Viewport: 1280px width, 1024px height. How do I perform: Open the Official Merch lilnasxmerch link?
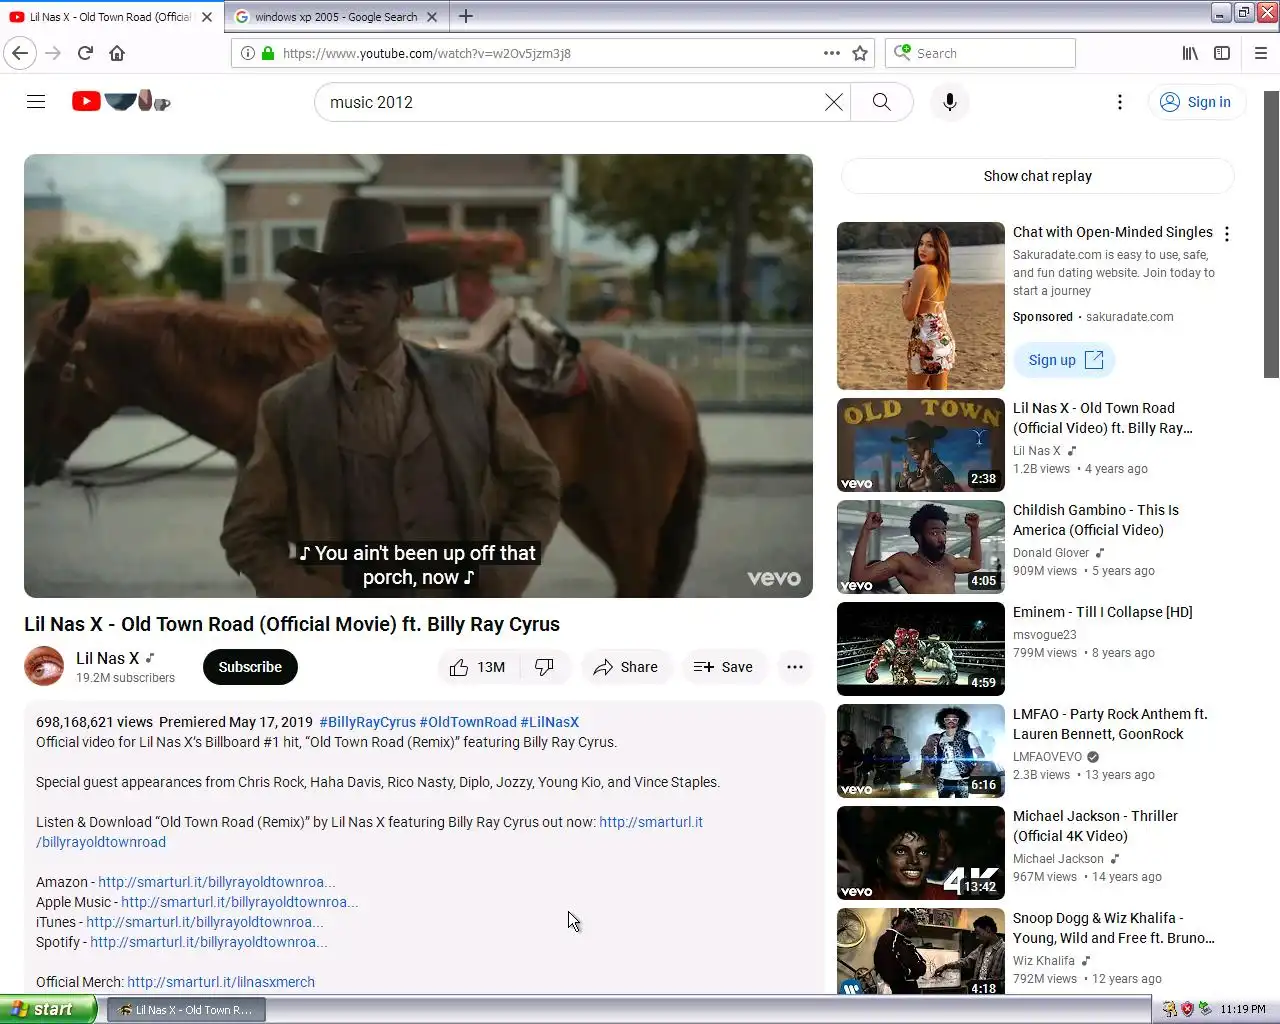pyautogui.click(x=221, y=982)
